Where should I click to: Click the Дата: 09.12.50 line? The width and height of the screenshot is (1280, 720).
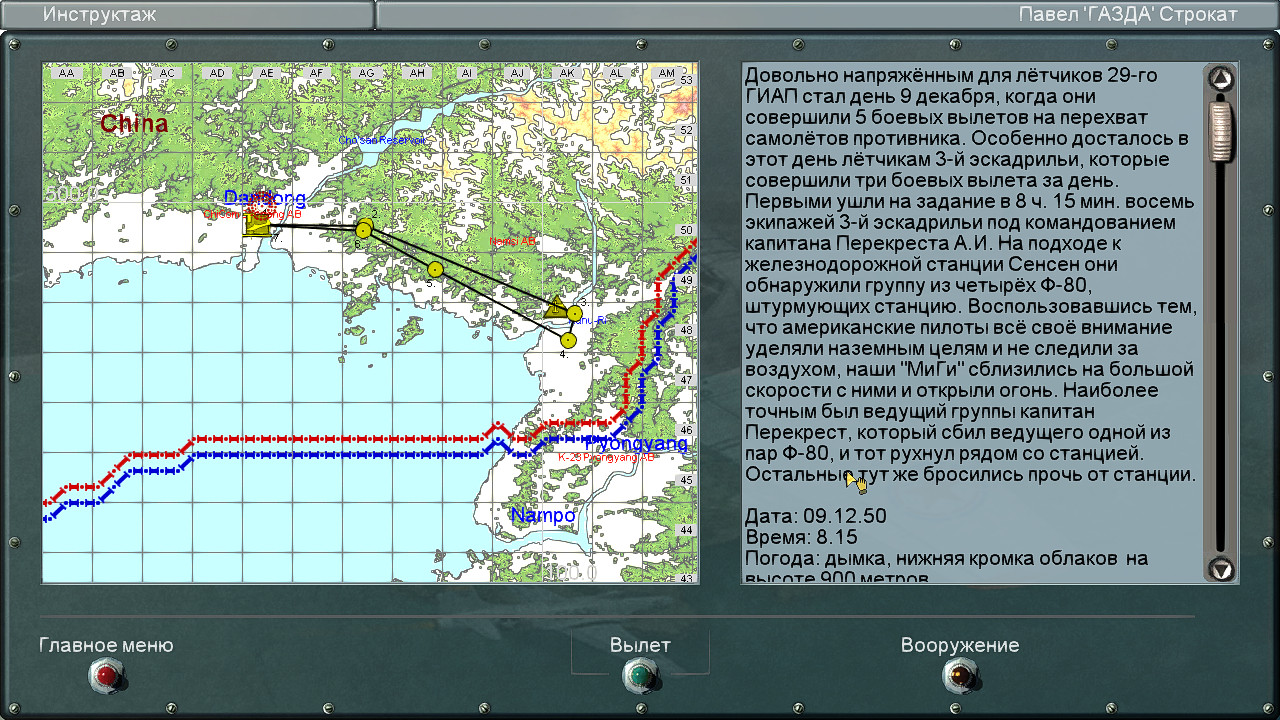pos(815,516)
